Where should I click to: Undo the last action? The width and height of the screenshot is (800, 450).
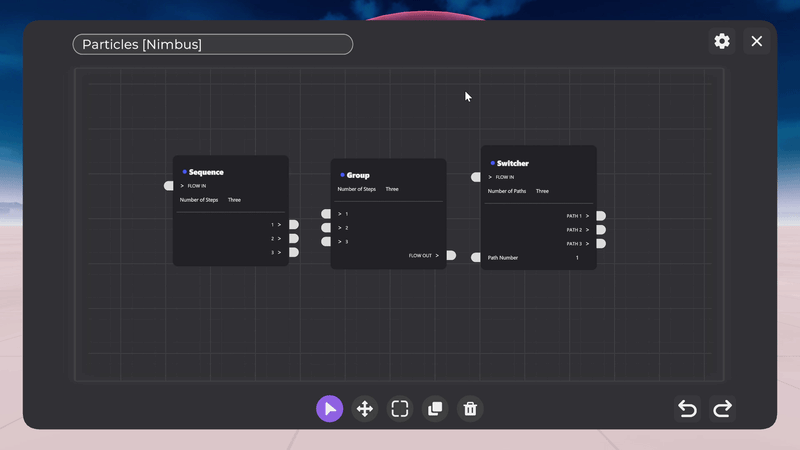click(x=687, y=409)
